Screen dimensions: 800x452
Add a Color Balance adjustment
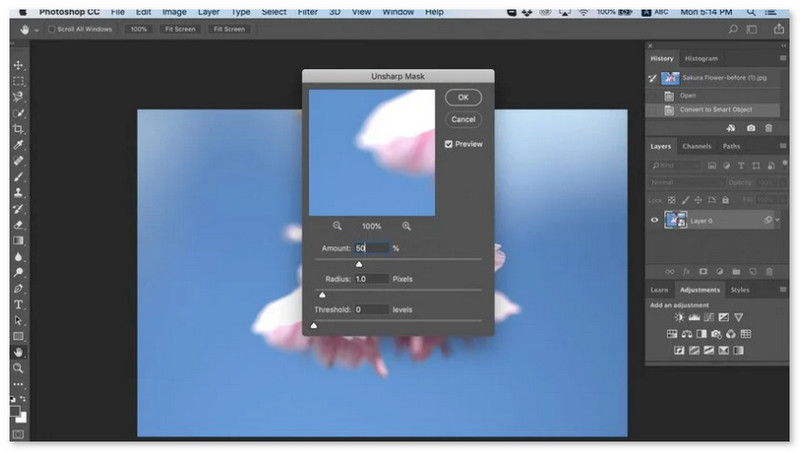point(687,334)
